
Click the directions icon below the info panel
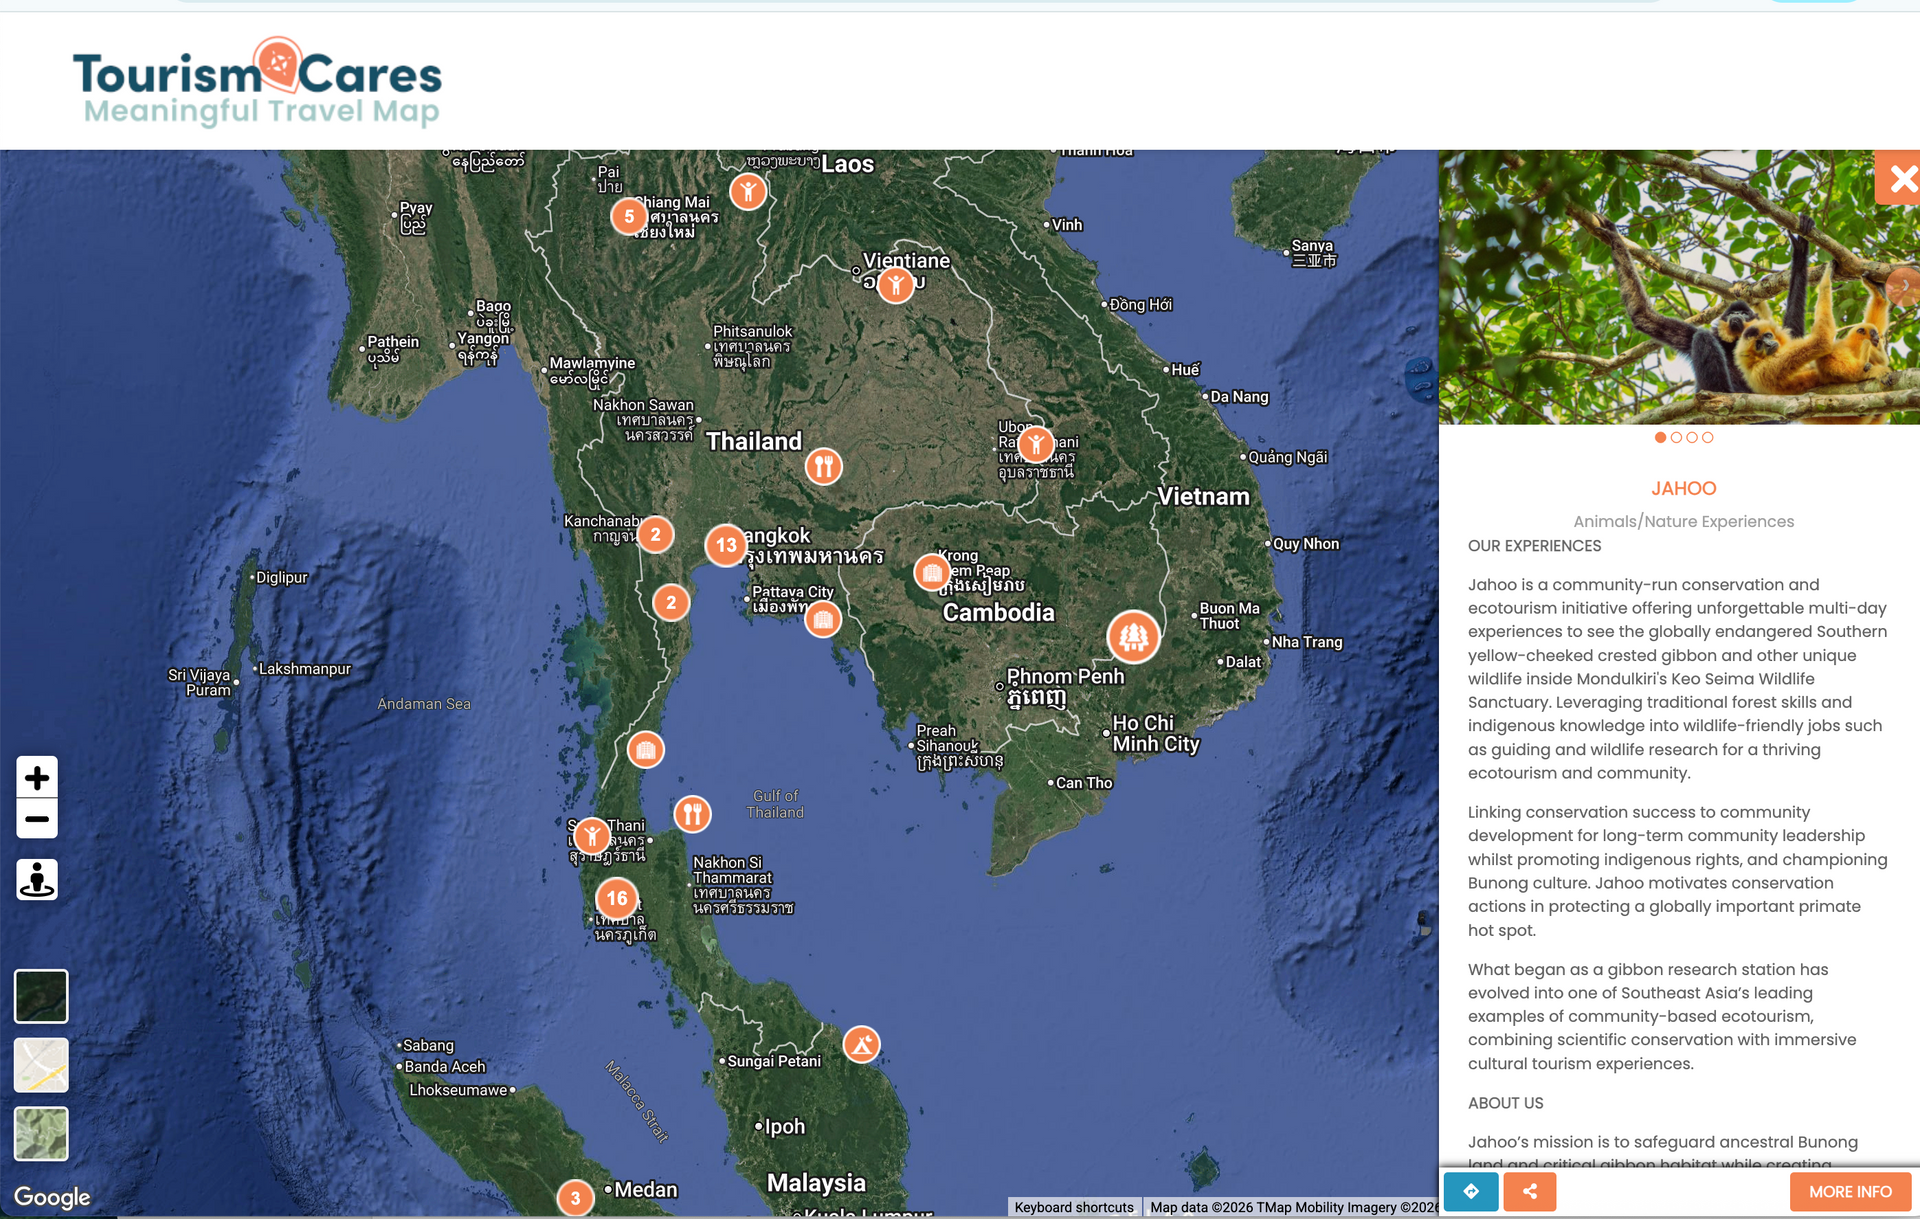click(x=1469, y=1191)
